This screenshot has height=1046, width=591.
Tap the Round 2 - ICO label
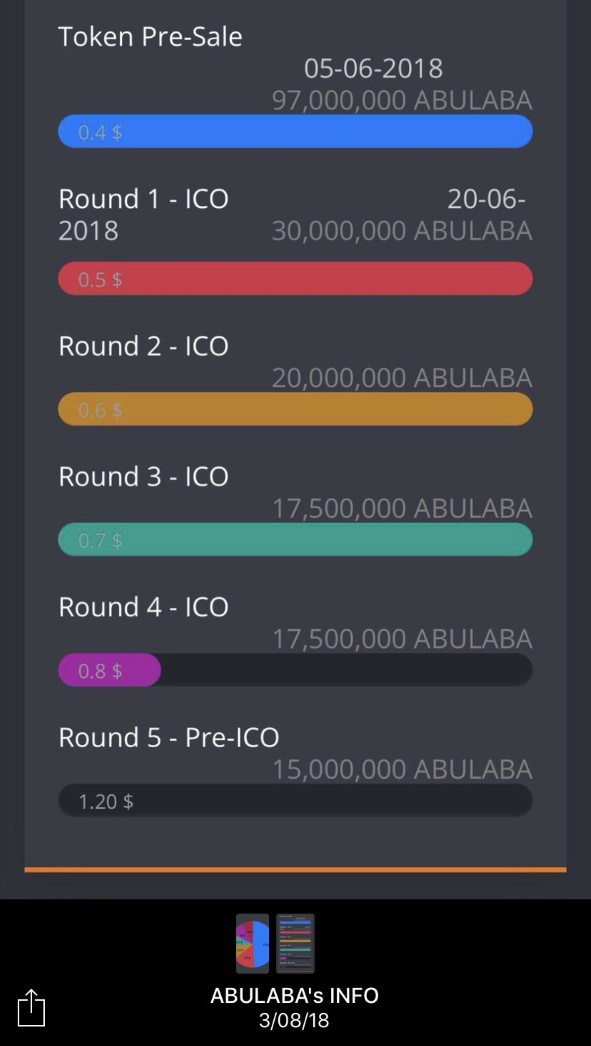pyautogui.click(x=143, y=346)
